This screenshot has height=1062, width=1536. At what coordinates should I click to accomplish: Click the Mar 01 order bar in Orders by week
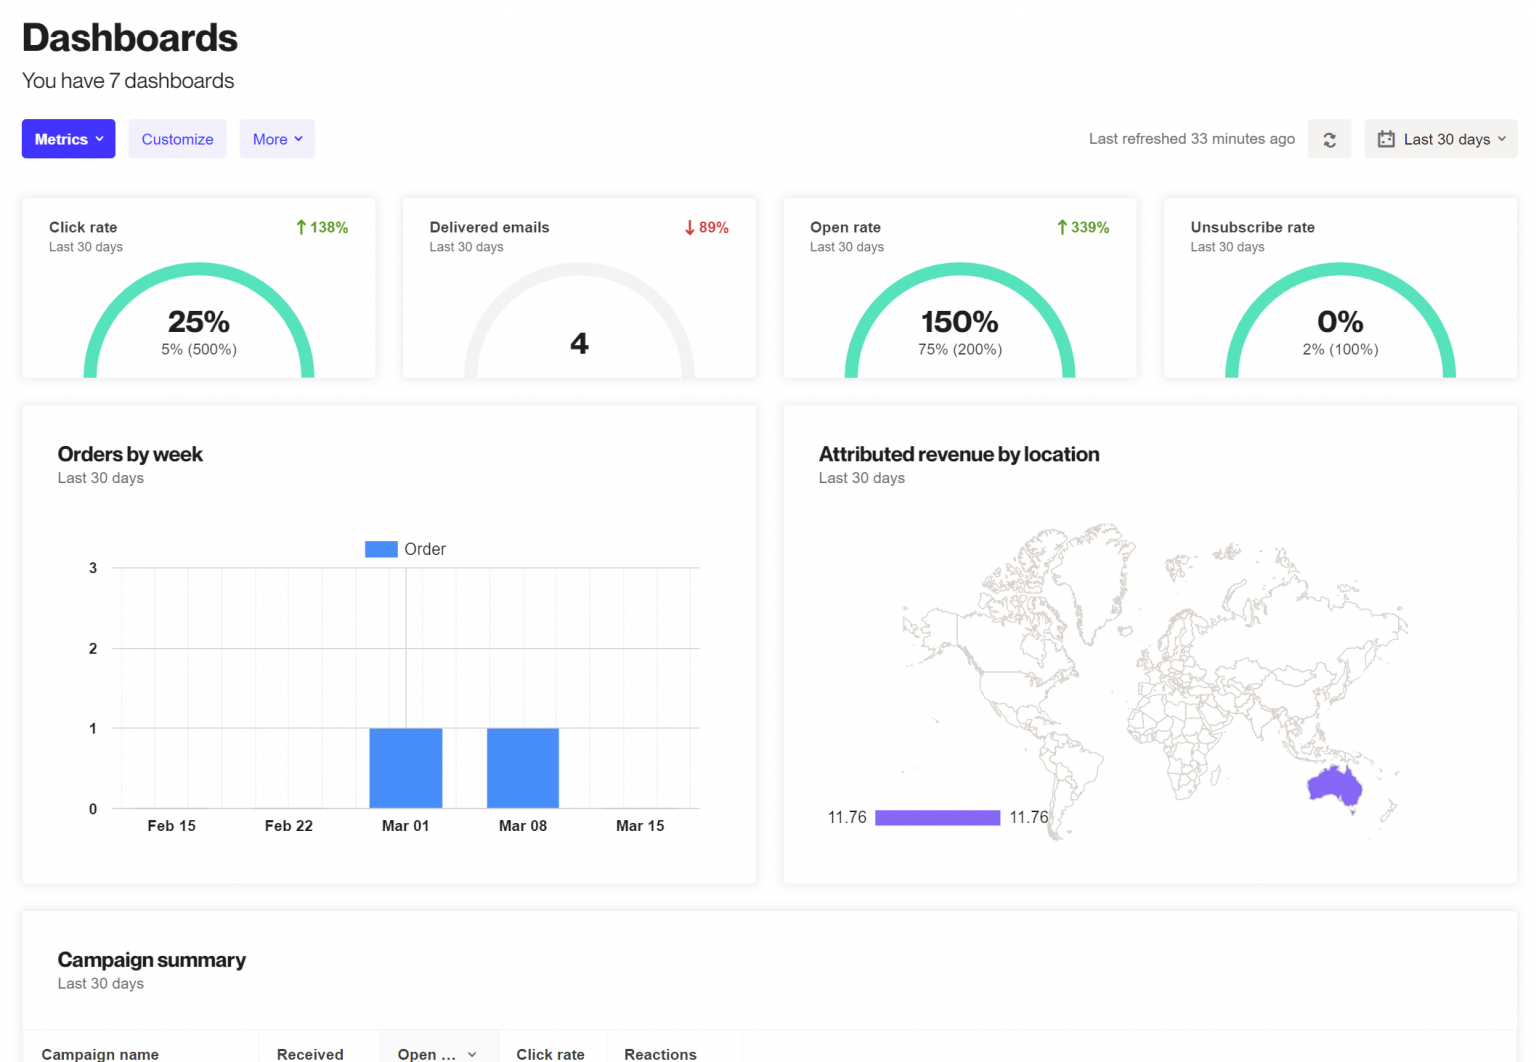click(406, 766)
